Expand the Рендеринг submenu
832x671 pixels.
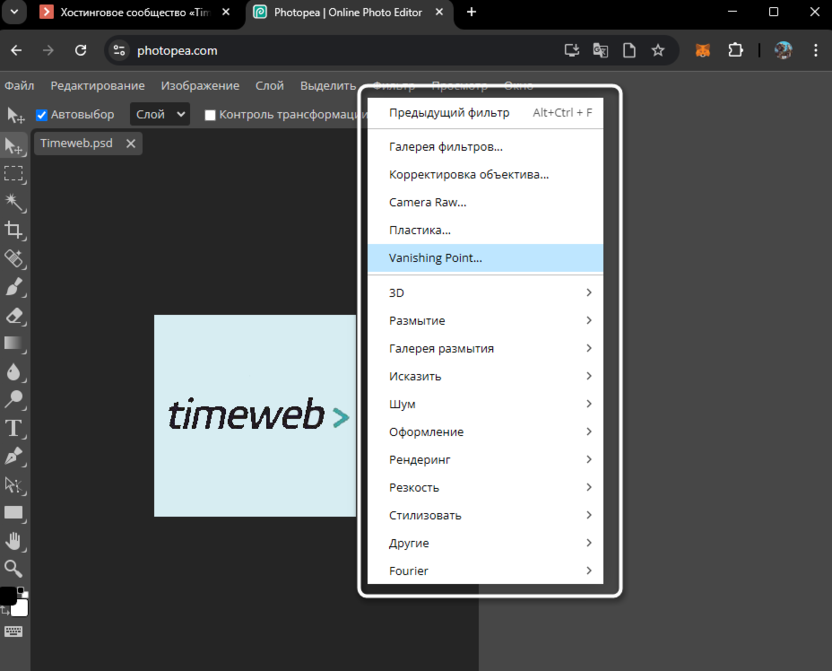[485, 459]
